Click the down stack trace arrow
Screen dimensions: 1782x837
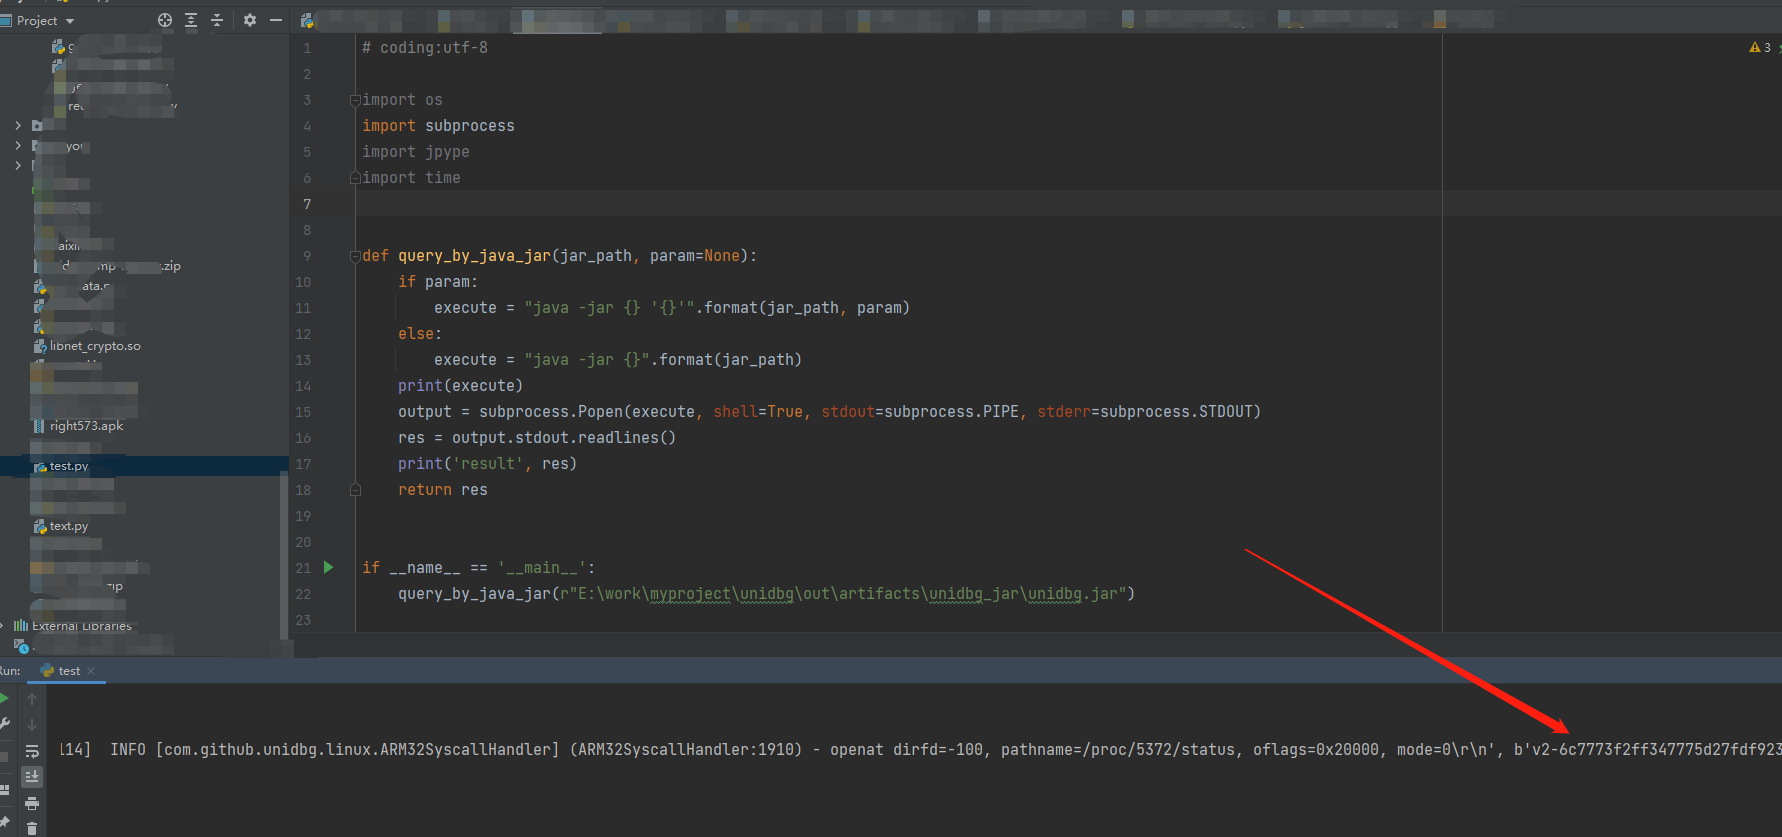tap(32, 724)
